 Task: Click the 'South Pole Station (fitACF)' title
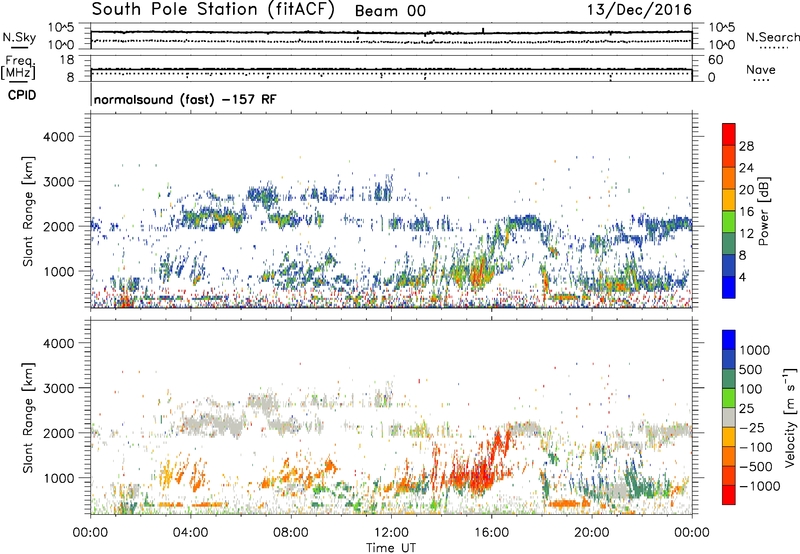coord(213,10)
